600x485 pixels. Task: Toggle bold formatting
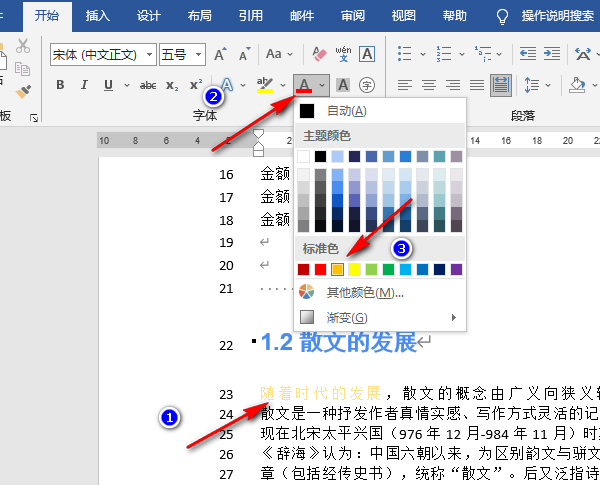tap(60, 85)
